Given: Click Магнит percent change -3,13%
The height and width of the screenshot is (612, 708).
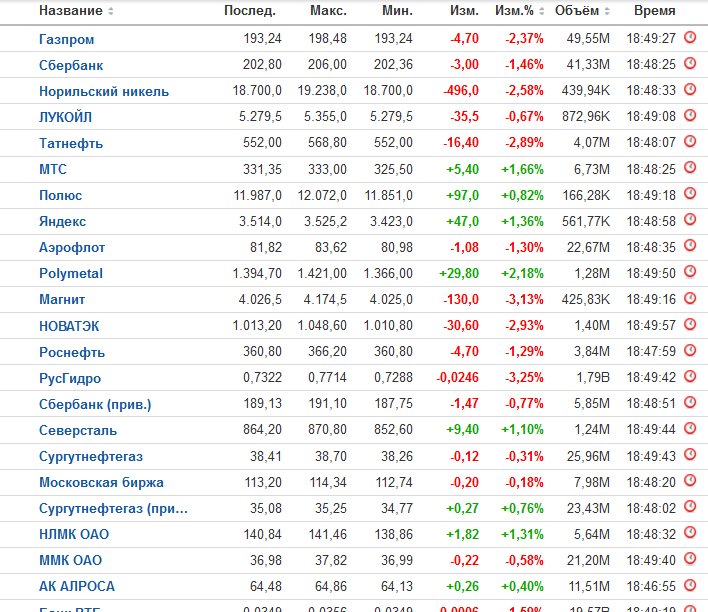Looking at the screenshot, I should (524, 299).
